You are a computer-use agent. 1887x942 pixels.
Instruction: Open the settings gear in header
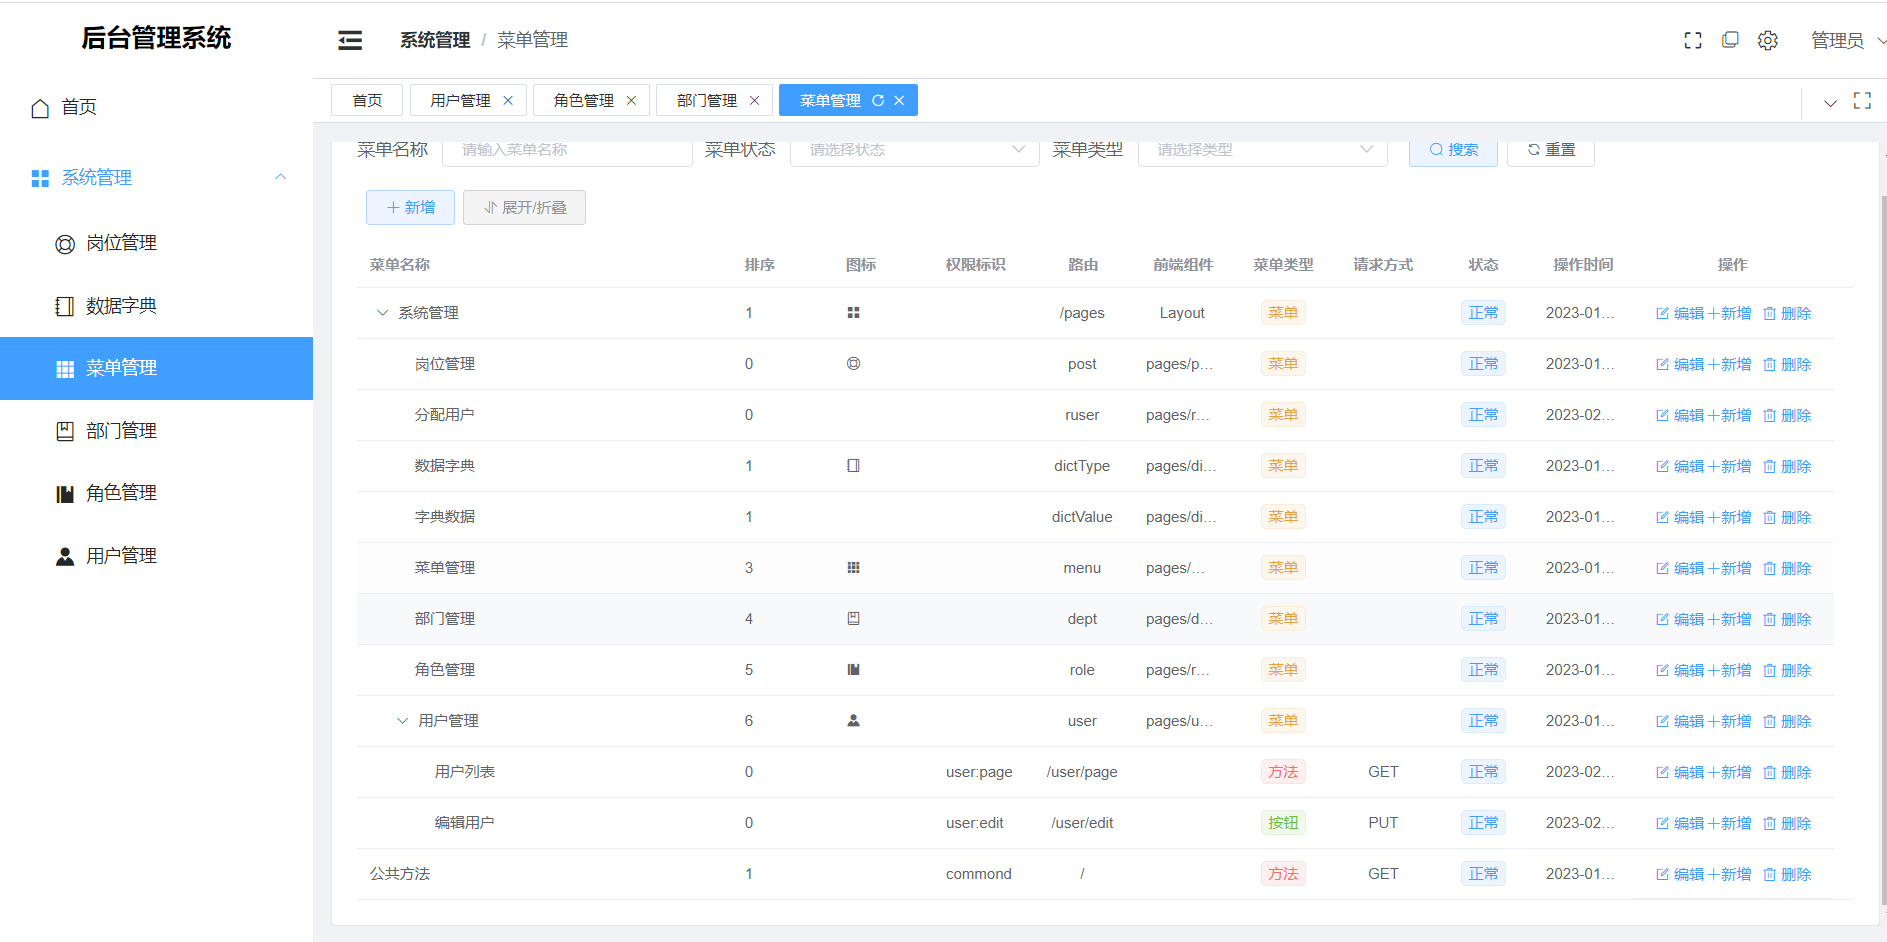[x=1768, y=40]
